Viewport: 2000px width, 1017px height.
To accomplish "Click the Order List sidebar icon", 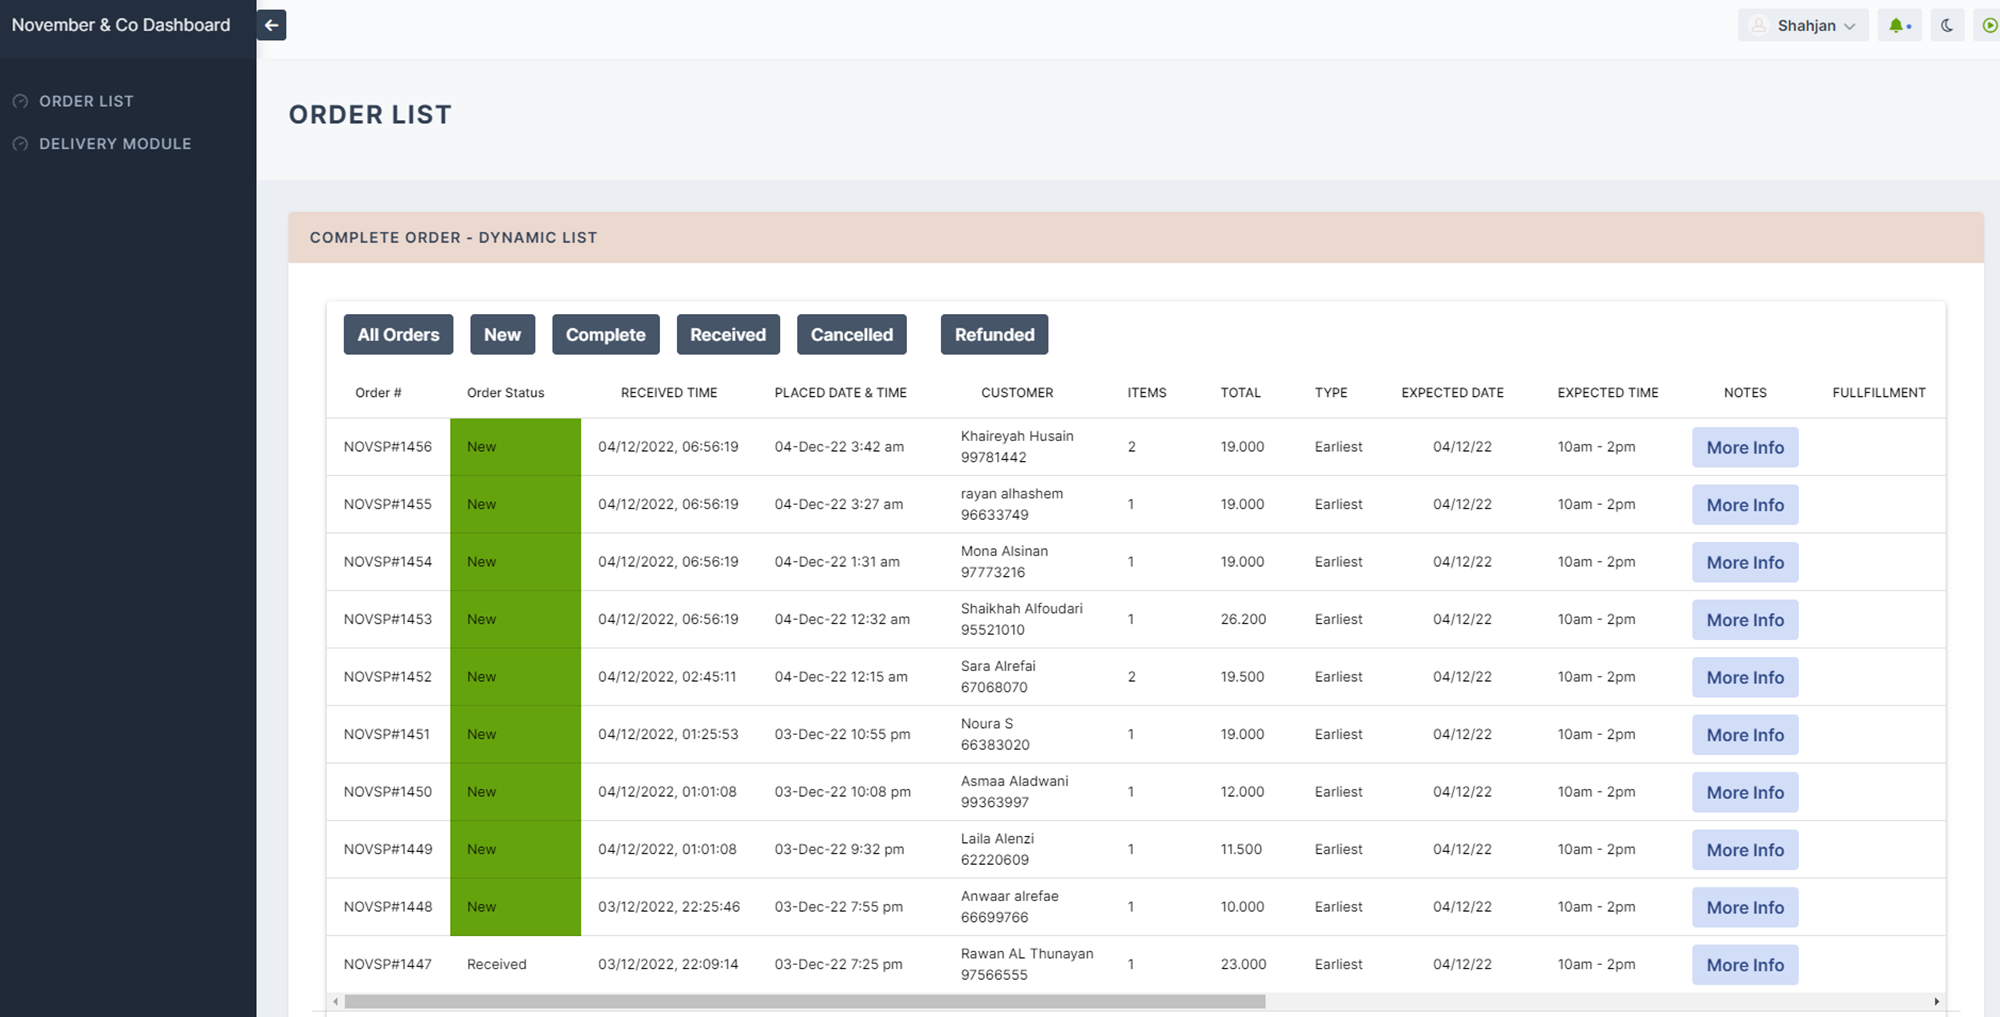I will (20, 102).
